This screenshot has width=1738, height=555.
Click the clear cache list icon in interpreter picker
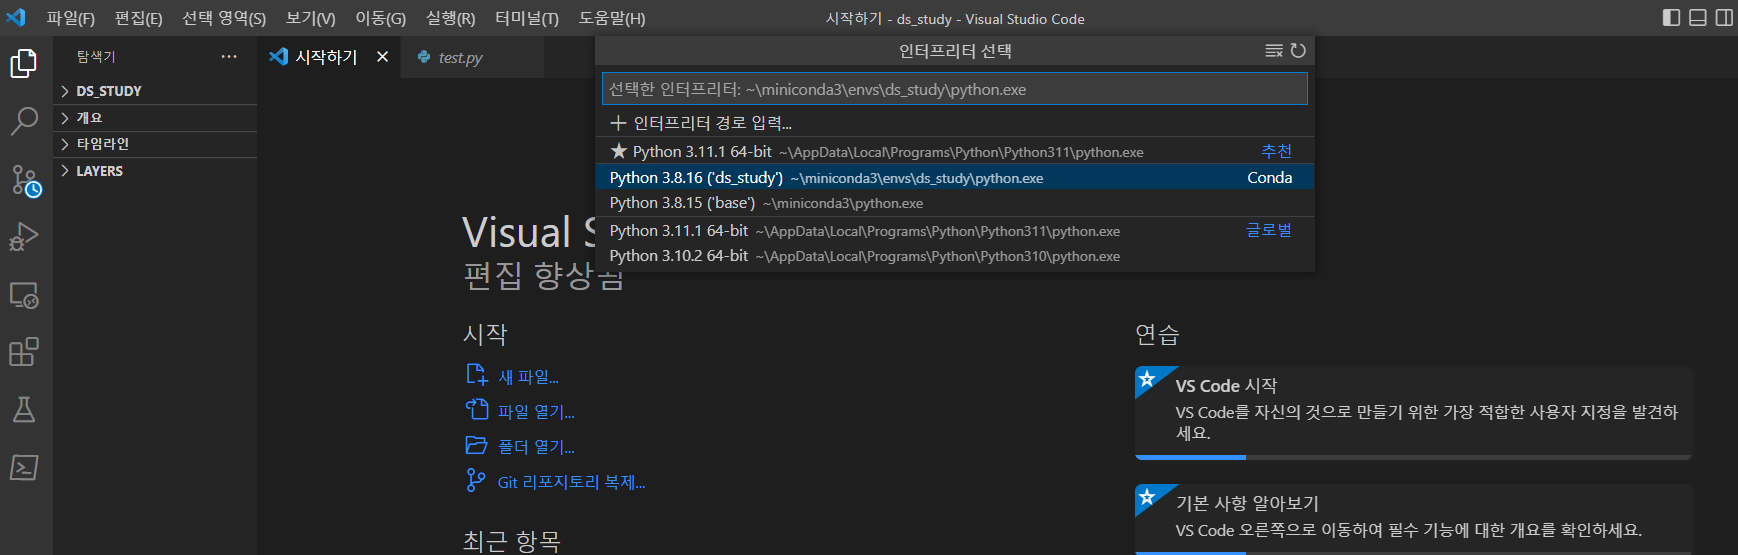(1274, 51)
